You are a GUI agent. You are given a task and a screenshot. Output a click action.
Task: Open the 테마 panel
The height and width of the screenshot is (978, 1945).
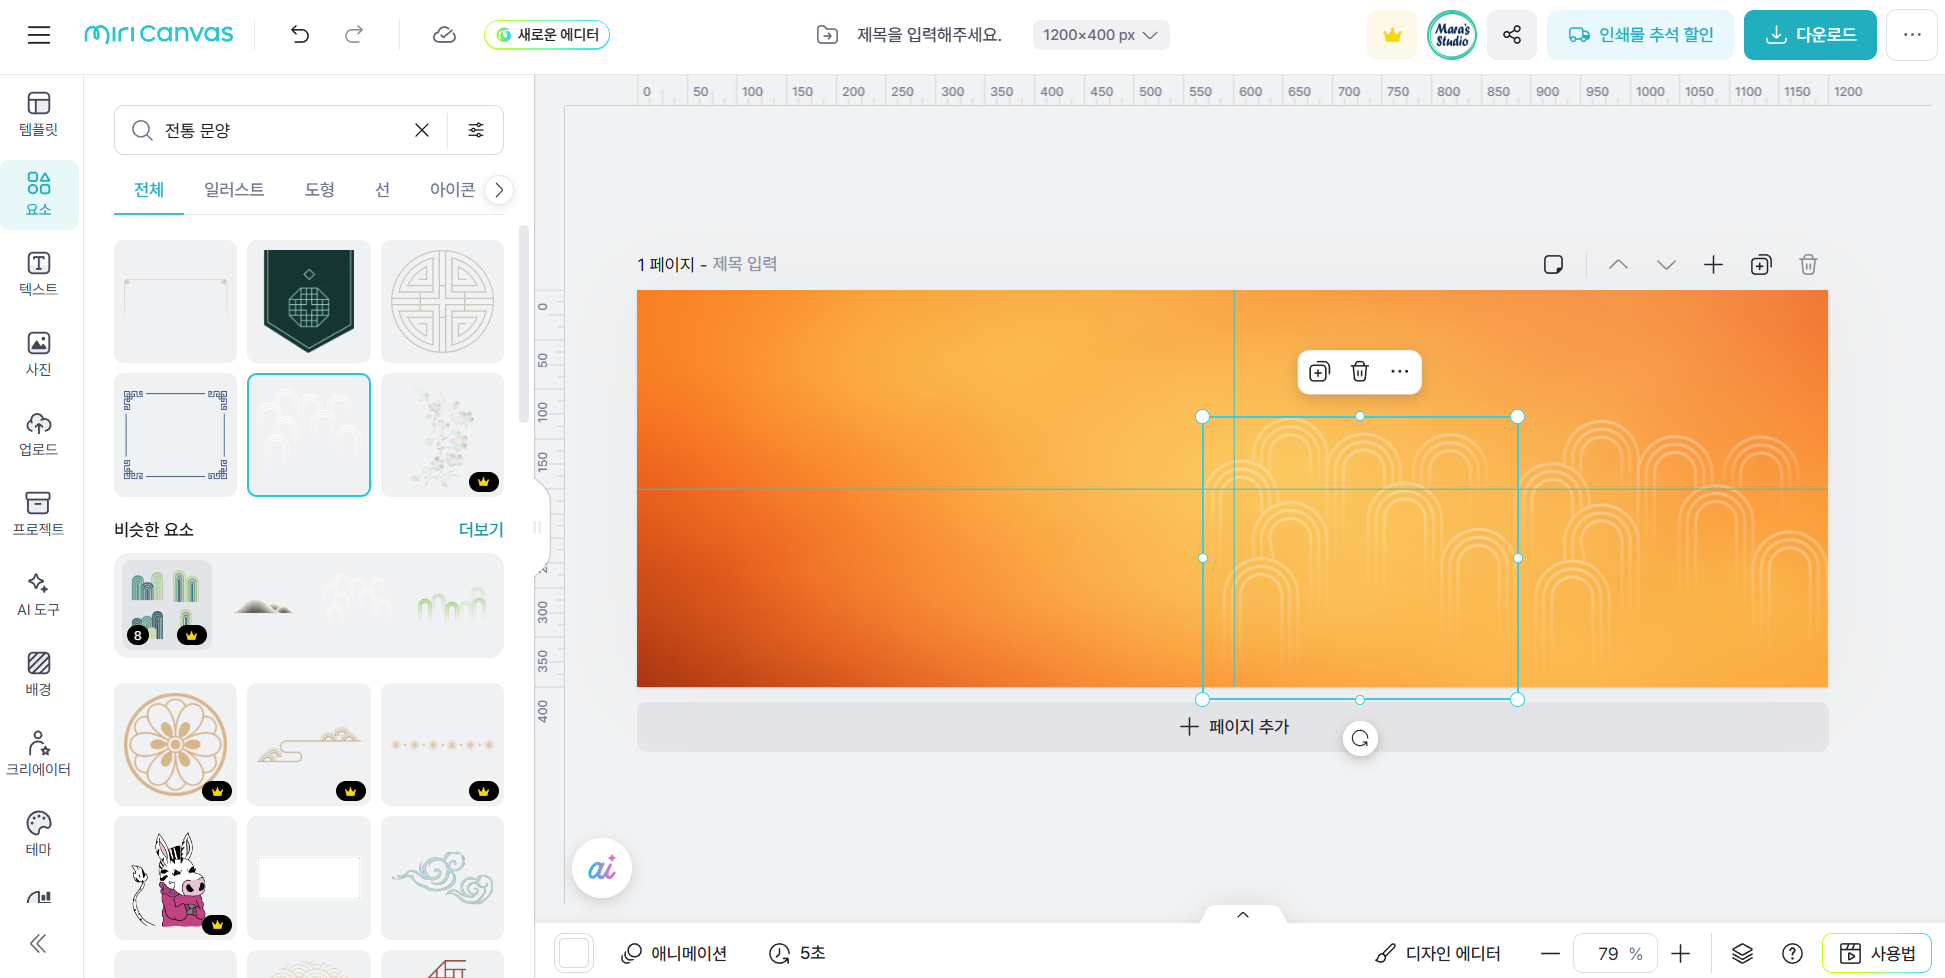[38, 832]
